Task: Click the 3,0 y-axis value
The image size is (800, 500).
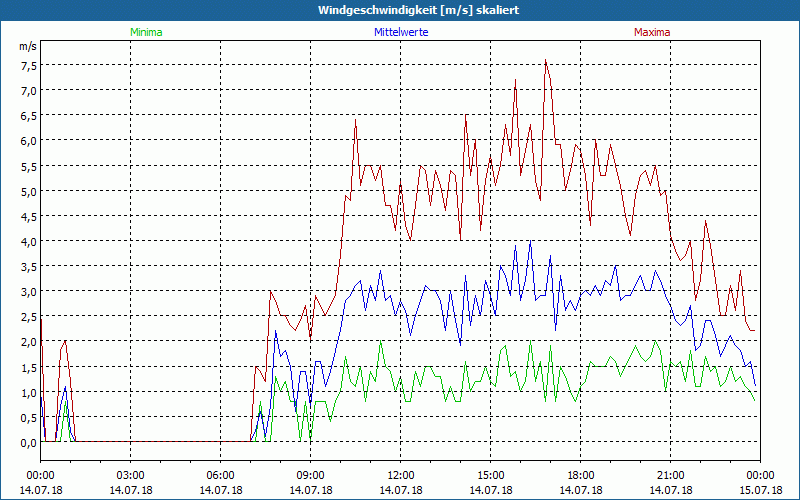Action: pos(29,292)
